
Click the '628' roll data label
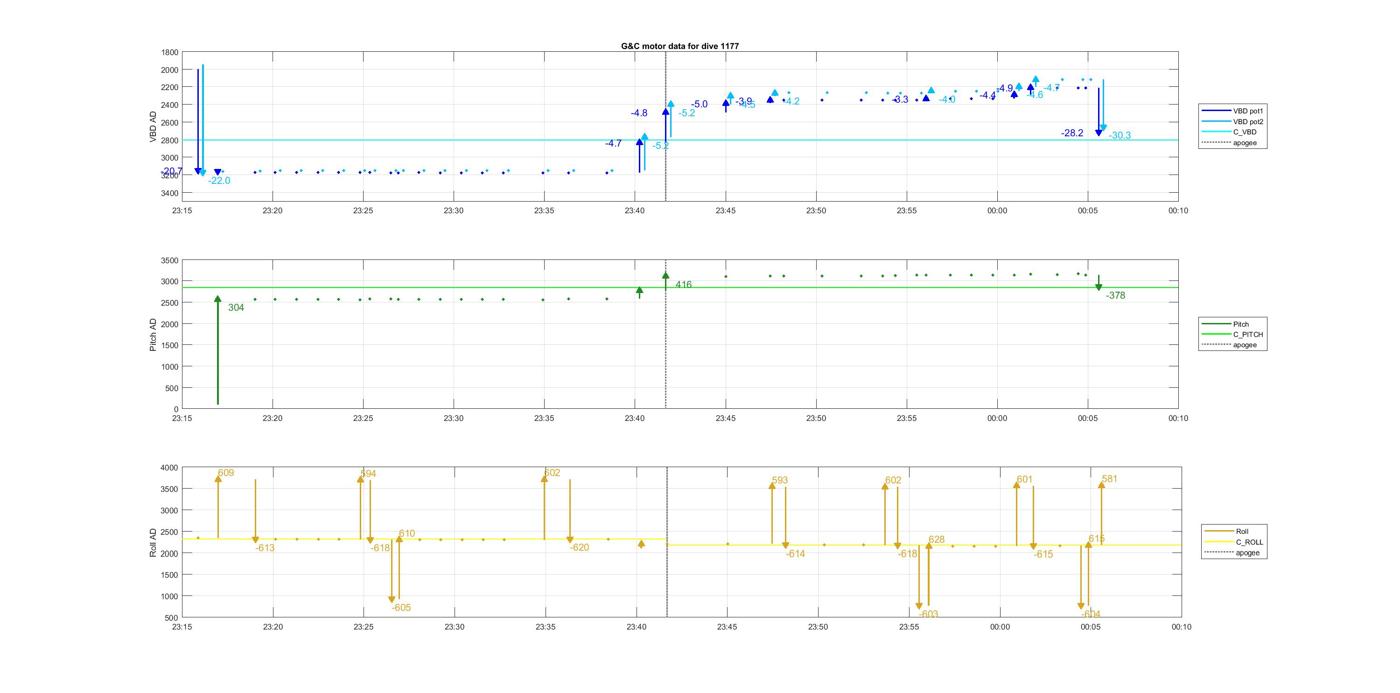point(936,540)
